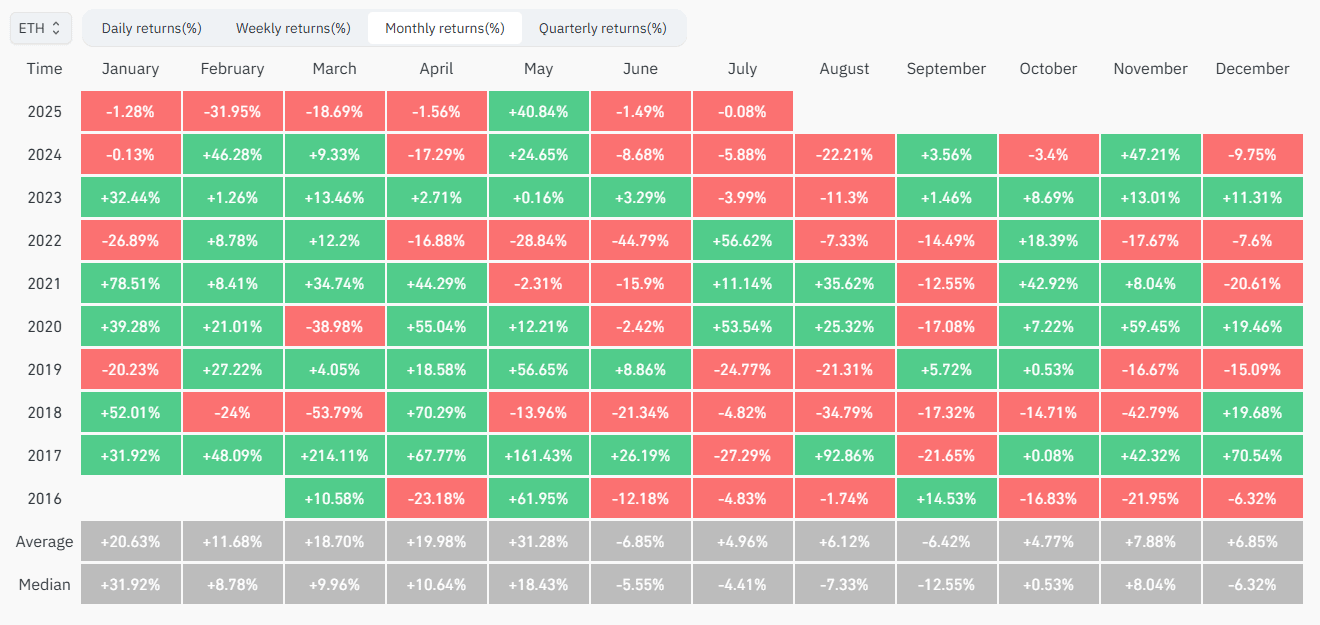
Task: Click the Time header label
Action: [44, 69]
